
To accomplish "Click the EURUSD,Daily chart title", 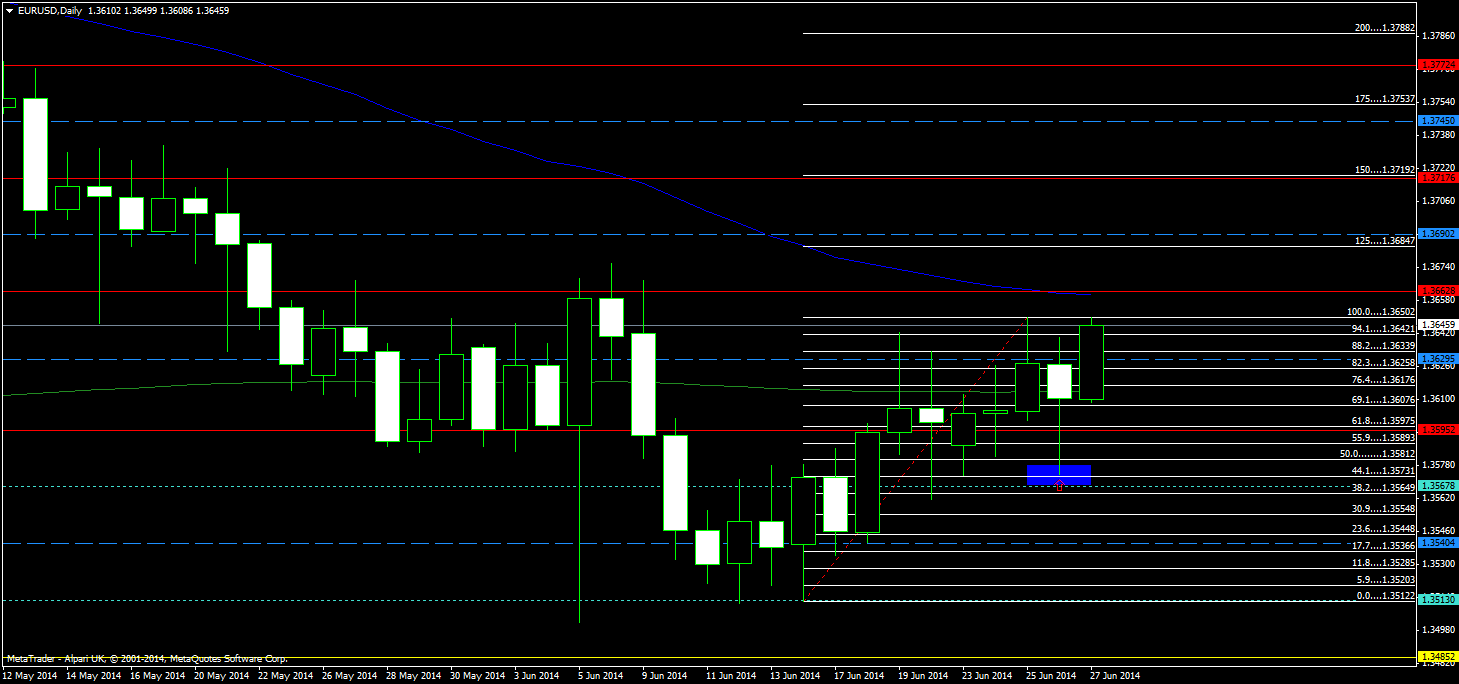I will [51, 10].
